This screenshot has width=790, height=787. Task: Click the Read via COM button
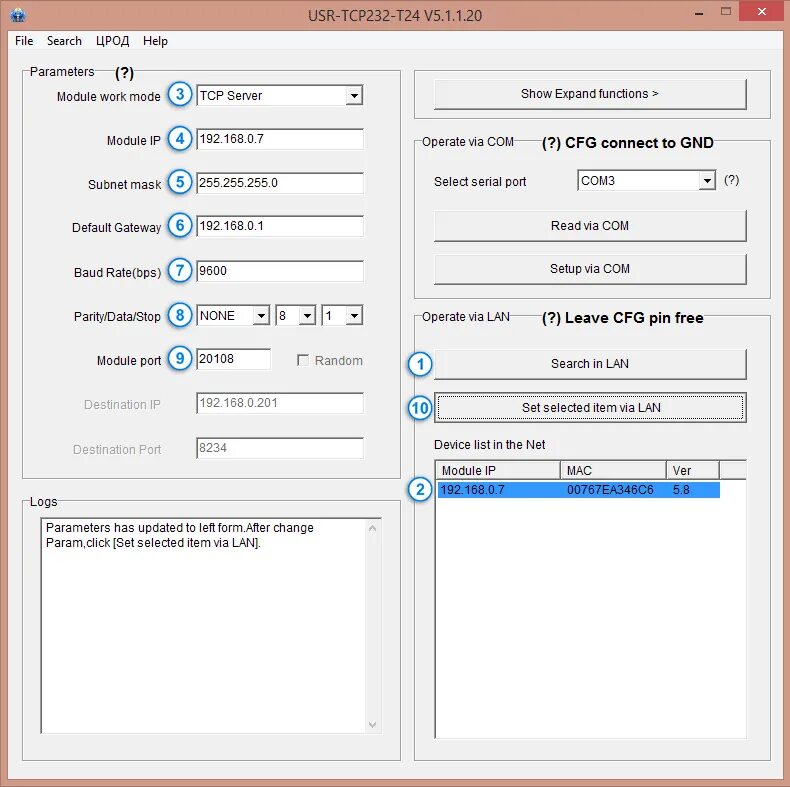point(590,226)
